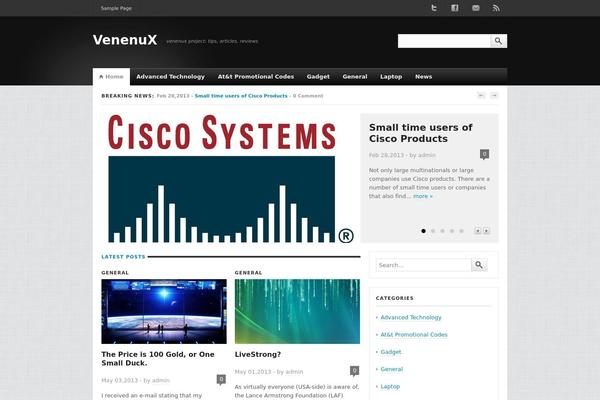Click the sidebar Search... input field

pos(424,265)
